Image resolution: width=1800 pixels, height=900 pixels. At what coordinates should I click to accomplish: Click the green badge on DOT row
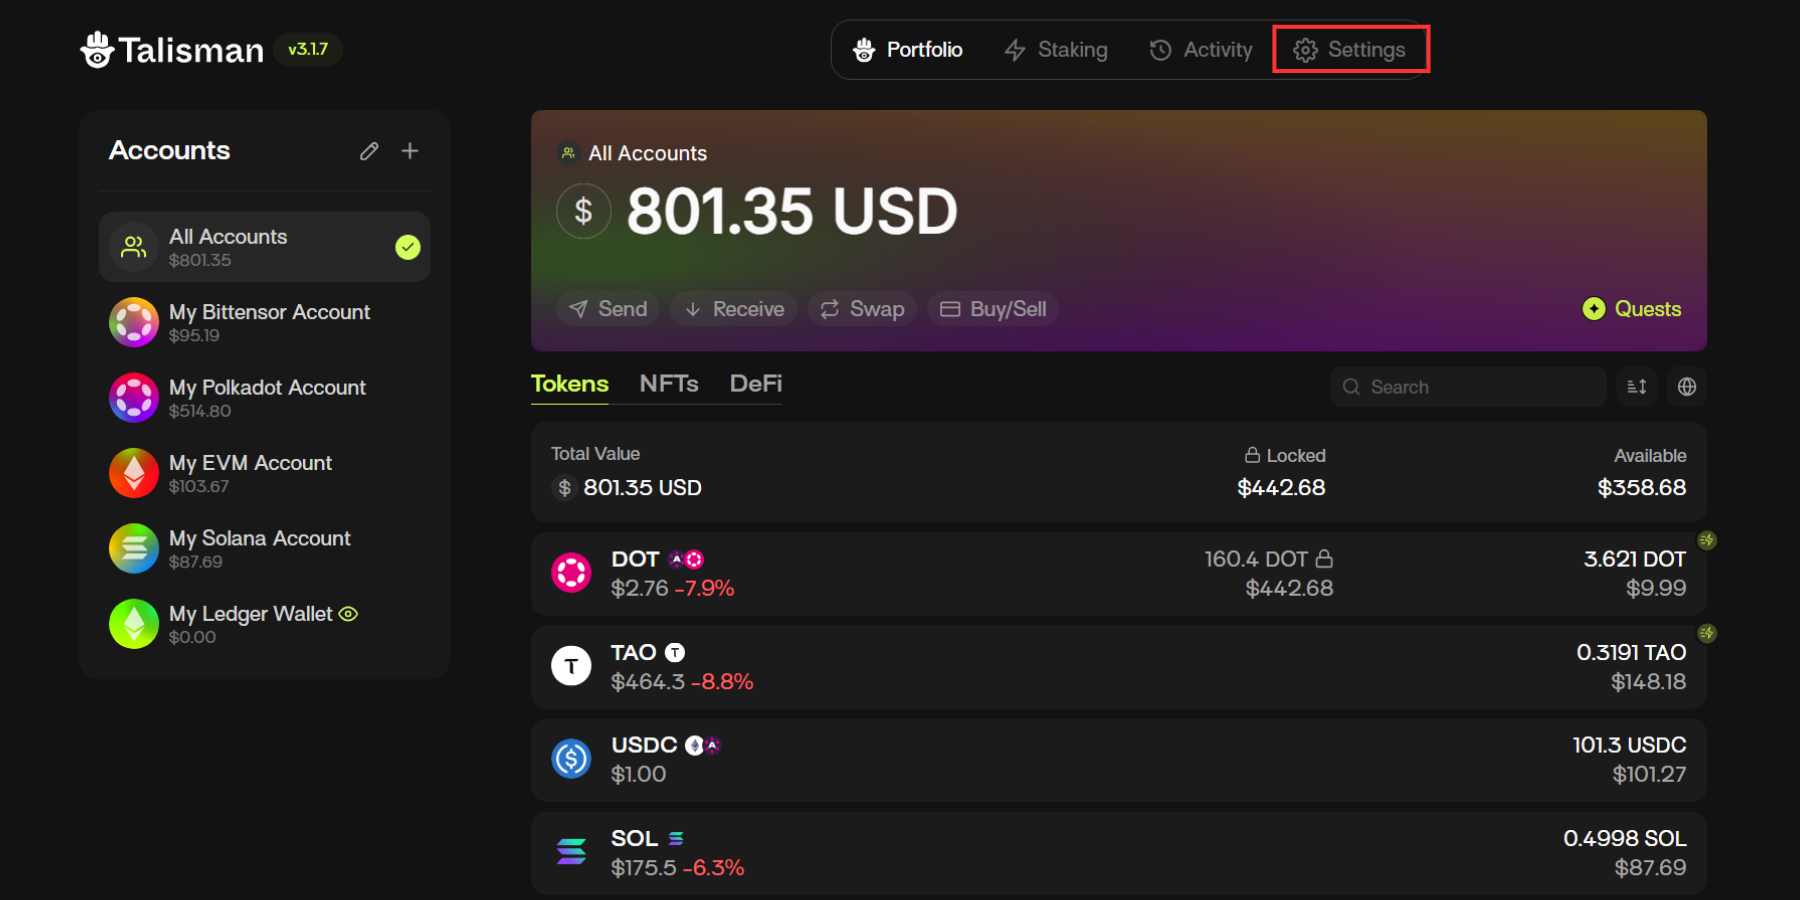click(1707, 540)
